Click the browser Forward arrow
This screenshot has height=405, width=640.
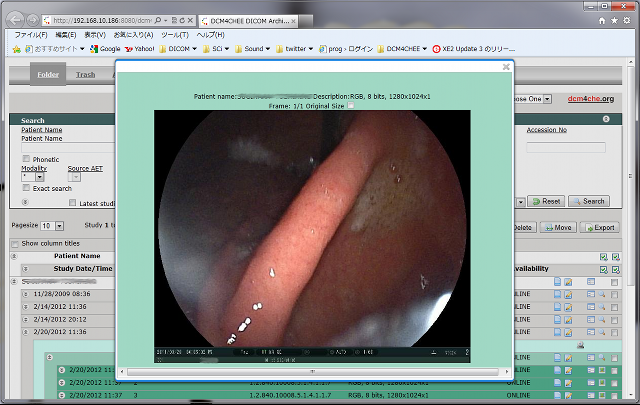pos(33,20)
